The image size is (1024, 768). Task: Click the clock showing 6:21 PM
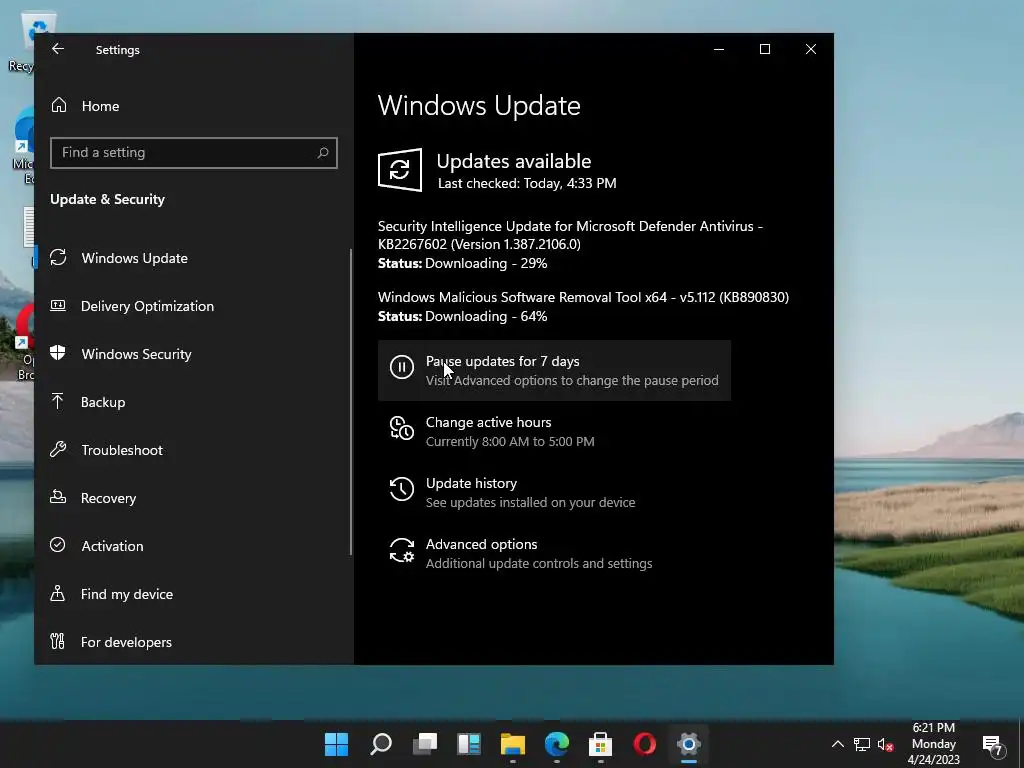(x=933, y=728)
